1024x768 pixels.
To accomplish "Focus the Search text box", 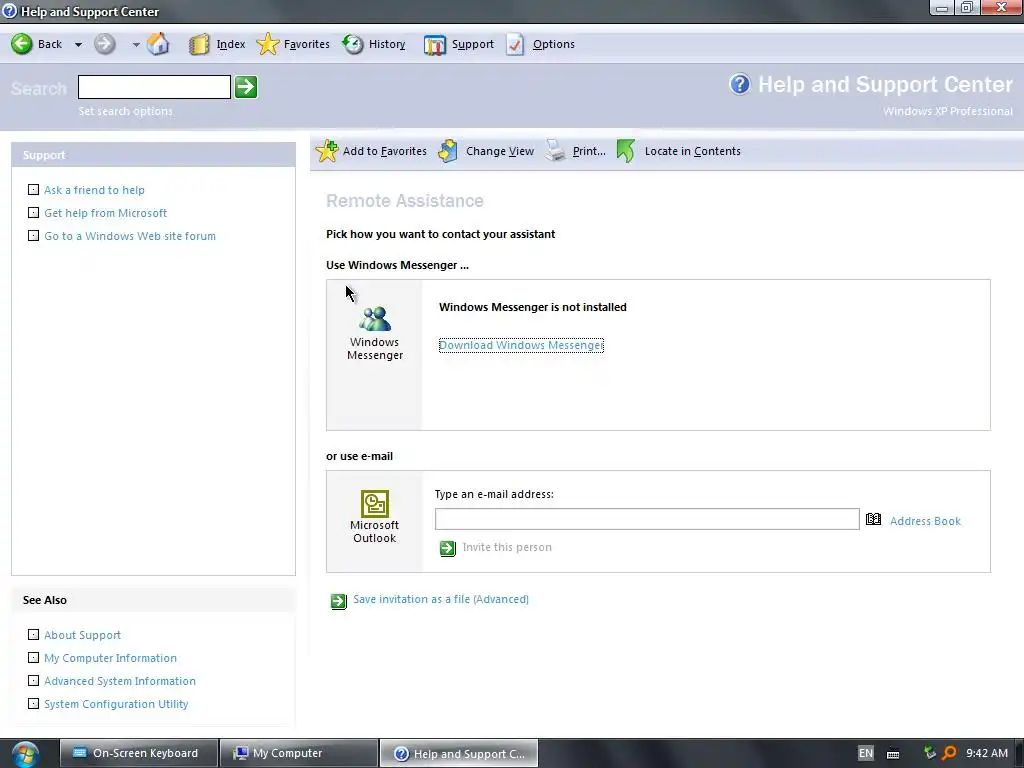I will pyautogui.click(x=154, y=87).
